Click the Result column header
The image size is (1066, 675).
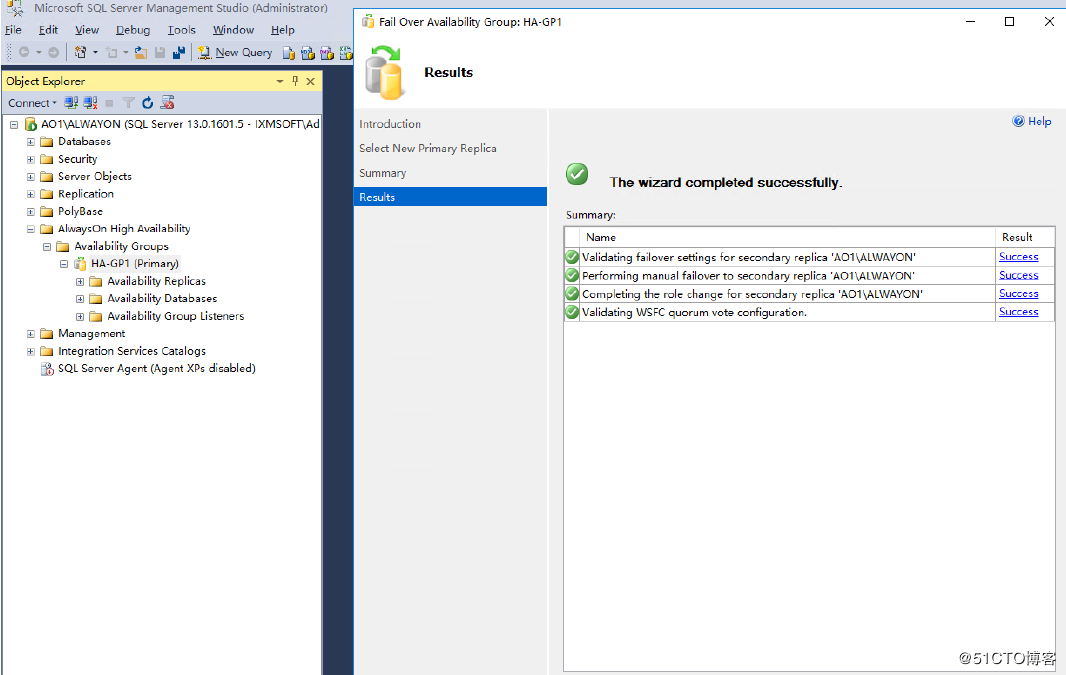coord(1025,237)
